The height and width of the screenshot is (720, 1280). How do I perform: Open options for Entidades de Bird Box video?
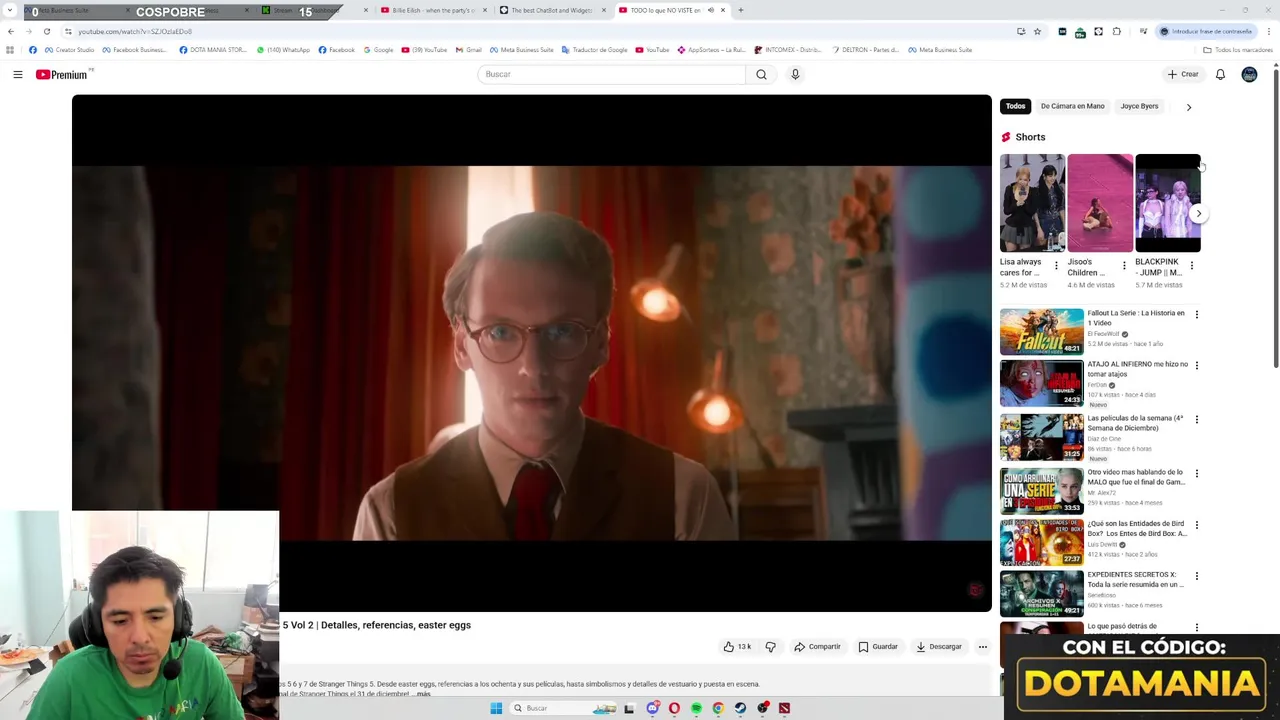point(1196,525)
